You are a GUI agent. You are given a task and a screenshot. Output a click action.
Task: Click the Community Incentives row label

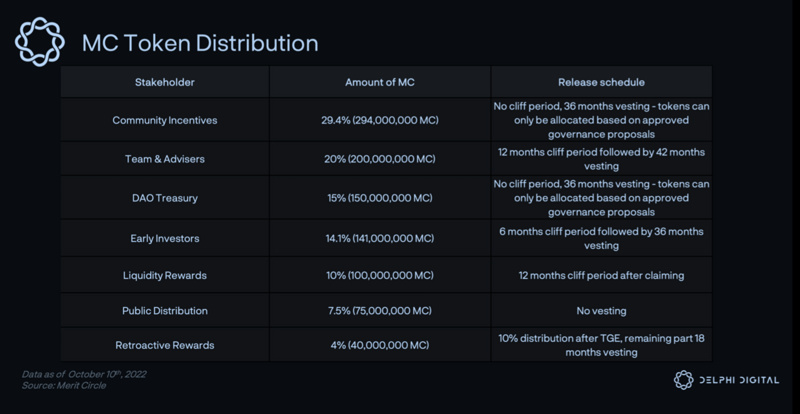pos(165,120)
